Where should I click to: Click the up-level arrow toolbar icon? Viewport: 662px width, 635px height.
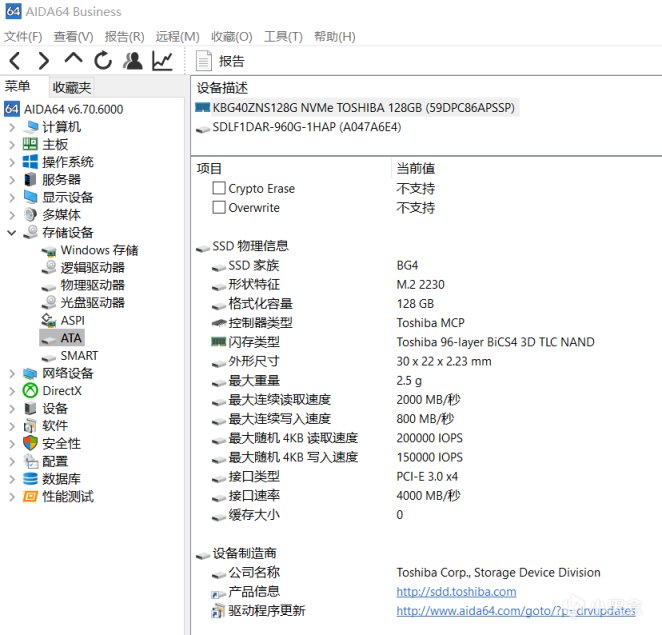click(73, 59)
